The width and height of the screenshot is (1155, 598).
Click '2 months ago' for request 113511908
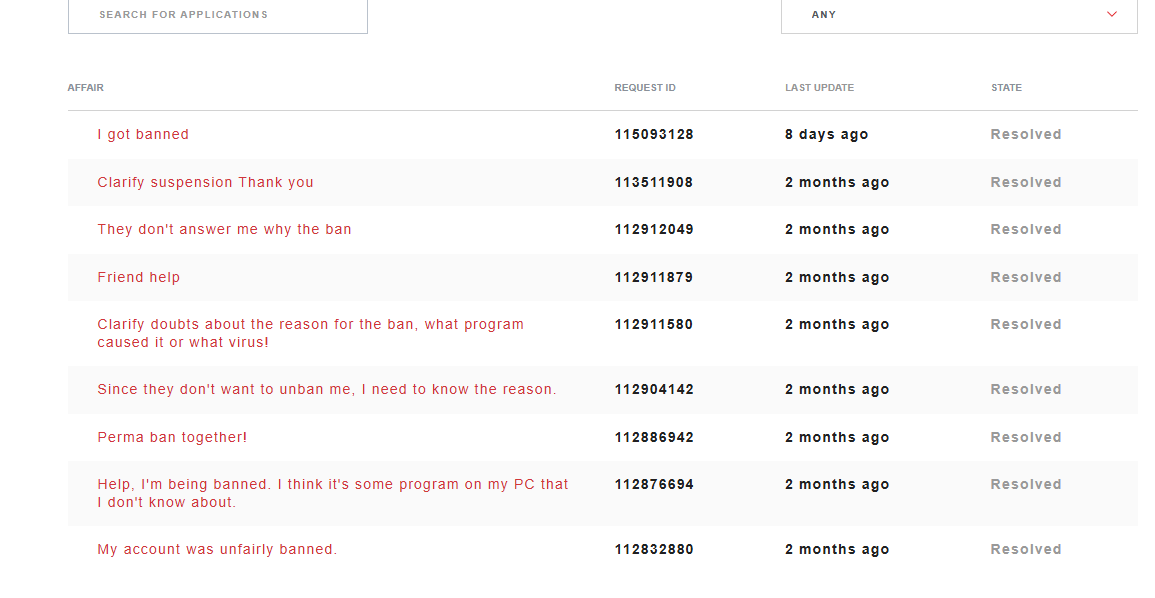[837, 182]
